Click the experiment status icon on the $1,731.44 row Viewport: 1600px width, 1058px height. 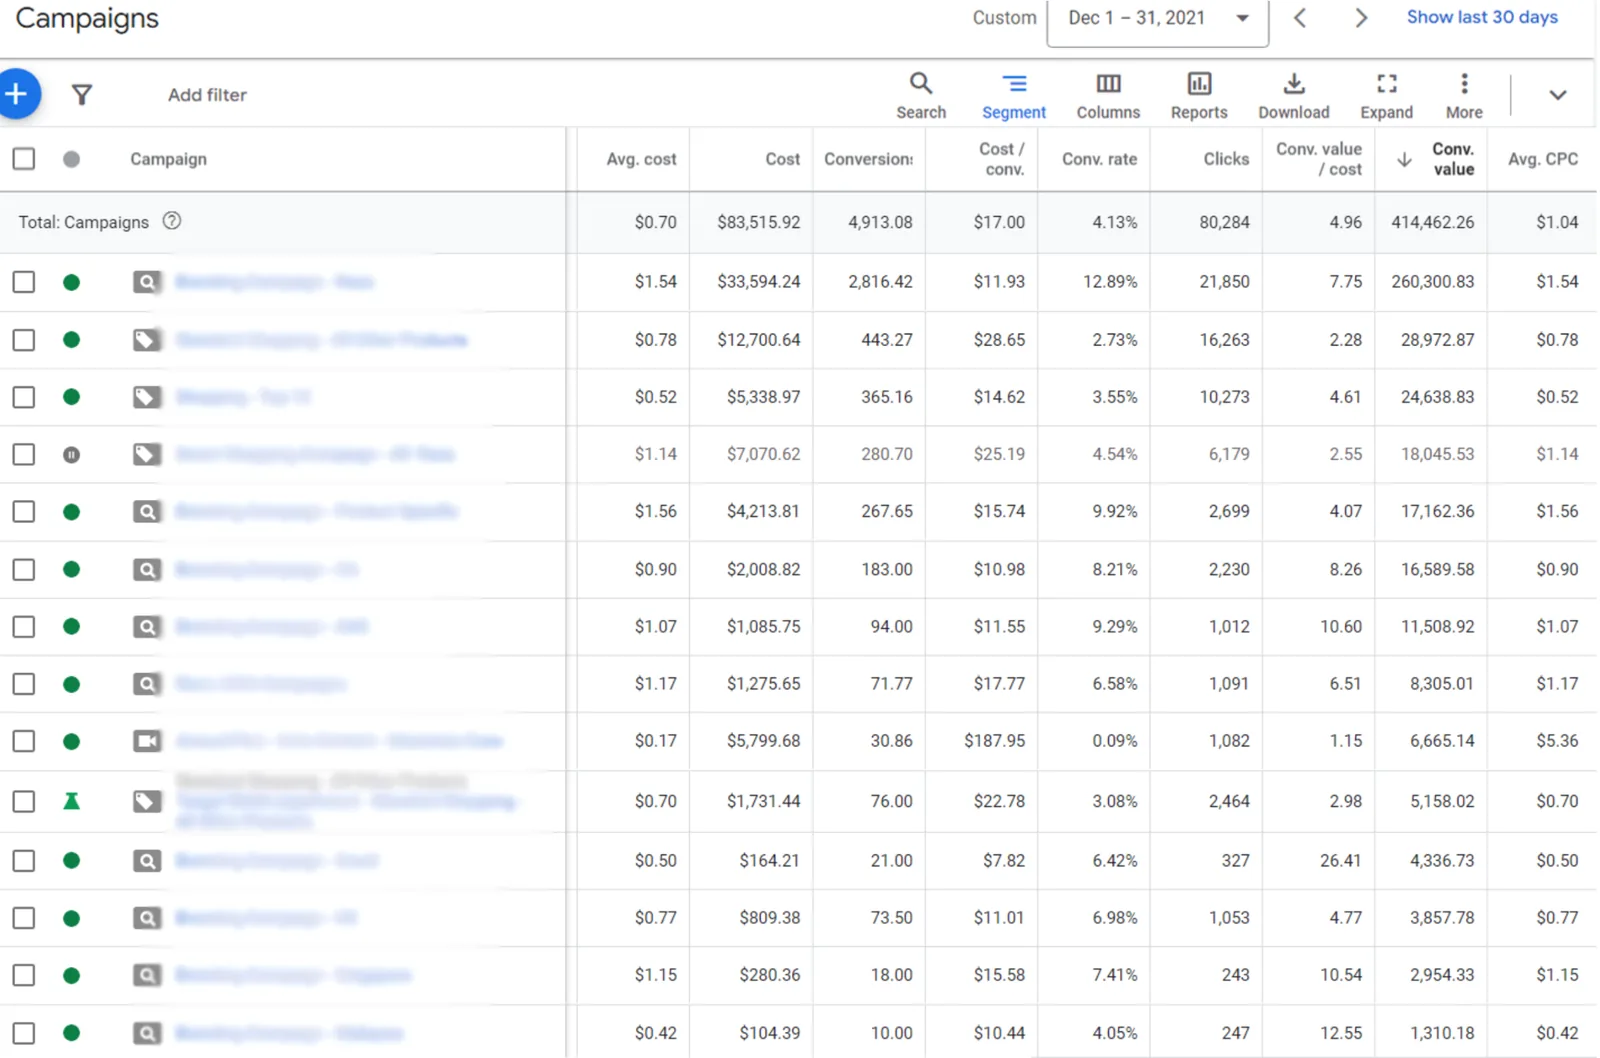(x=71, y=801)
